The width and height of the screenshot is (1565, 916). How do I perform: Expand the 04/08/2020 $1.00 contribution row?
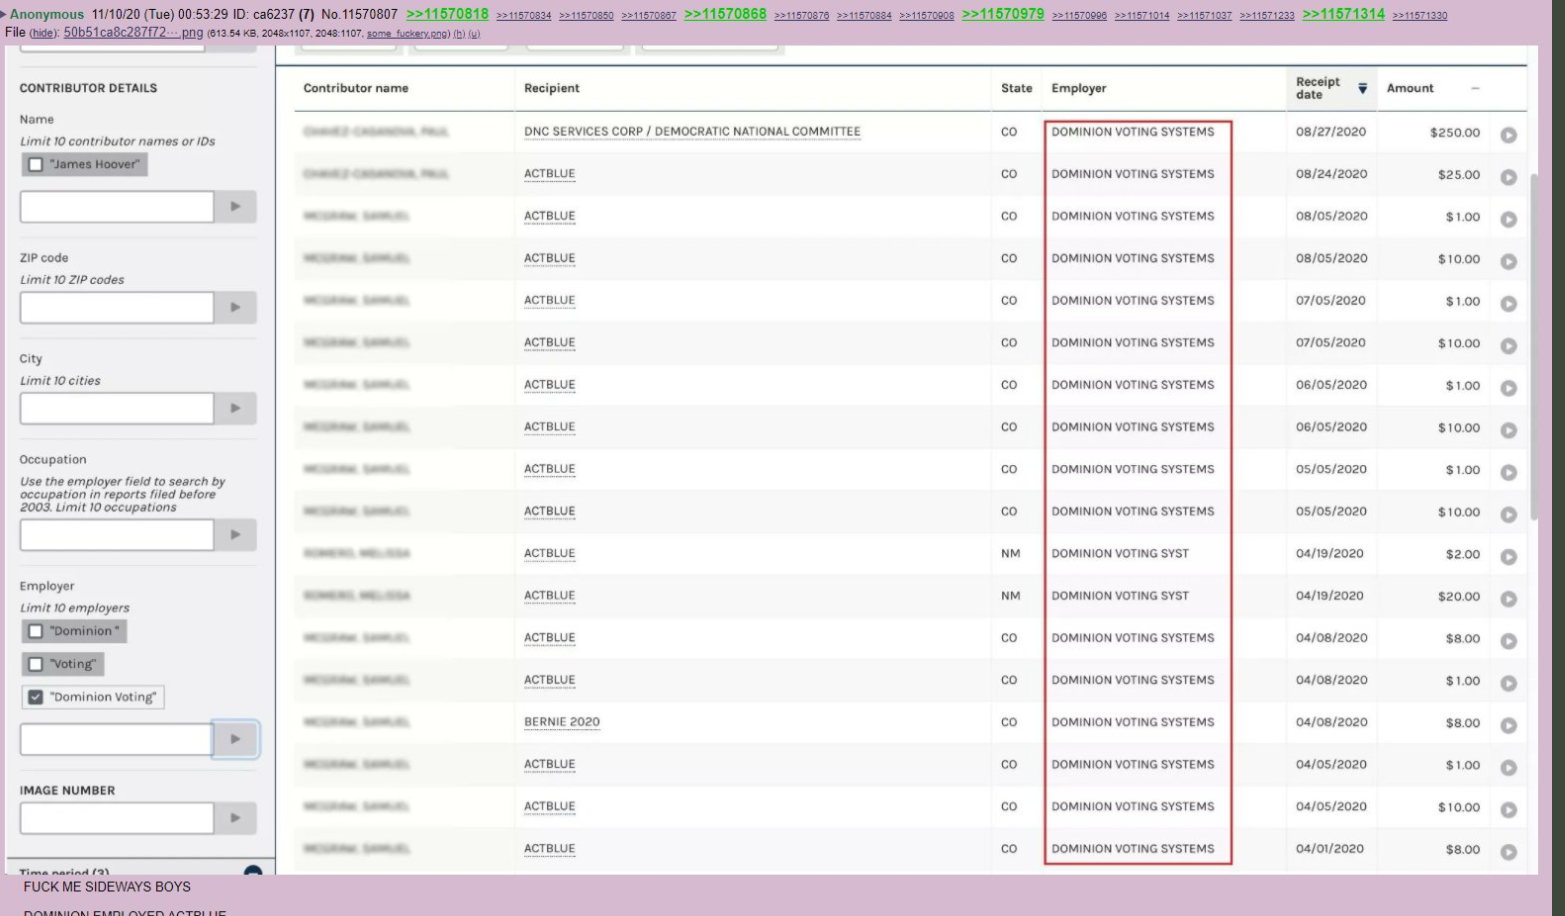click(x=1508, y=683)
